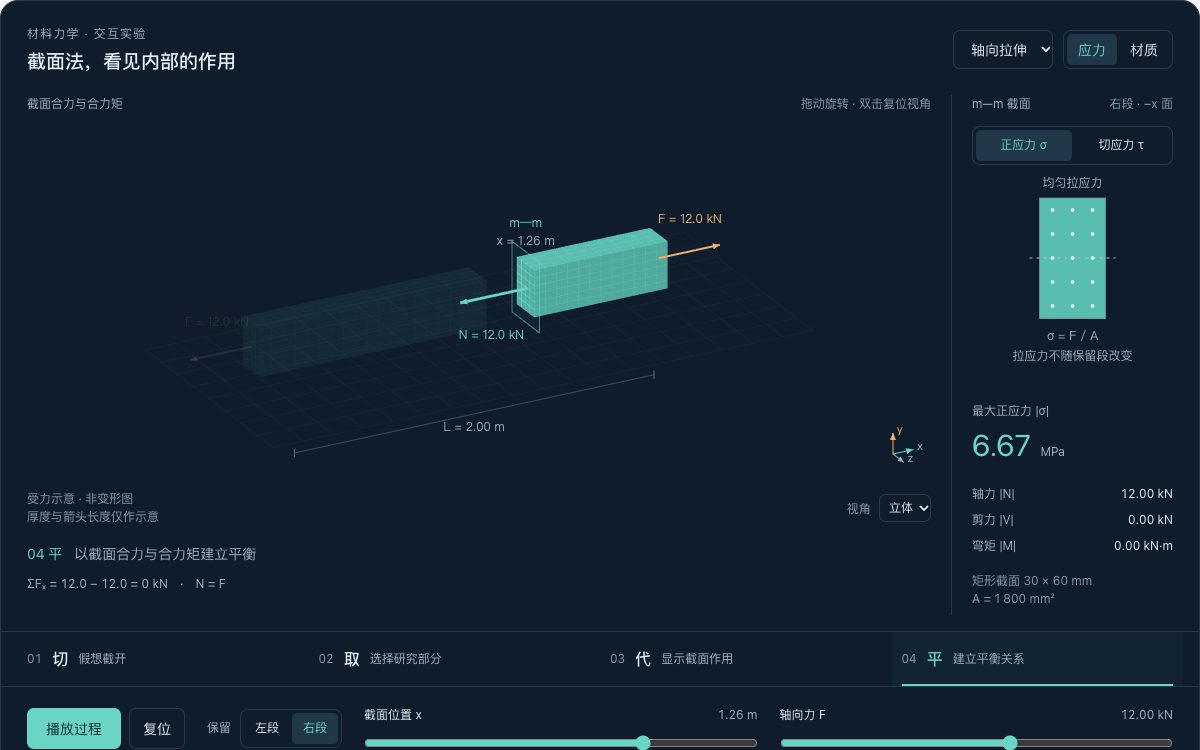Click the 播放过程 button
The width and height of the screenshot is (1200, 750).
tap(74, 728)
